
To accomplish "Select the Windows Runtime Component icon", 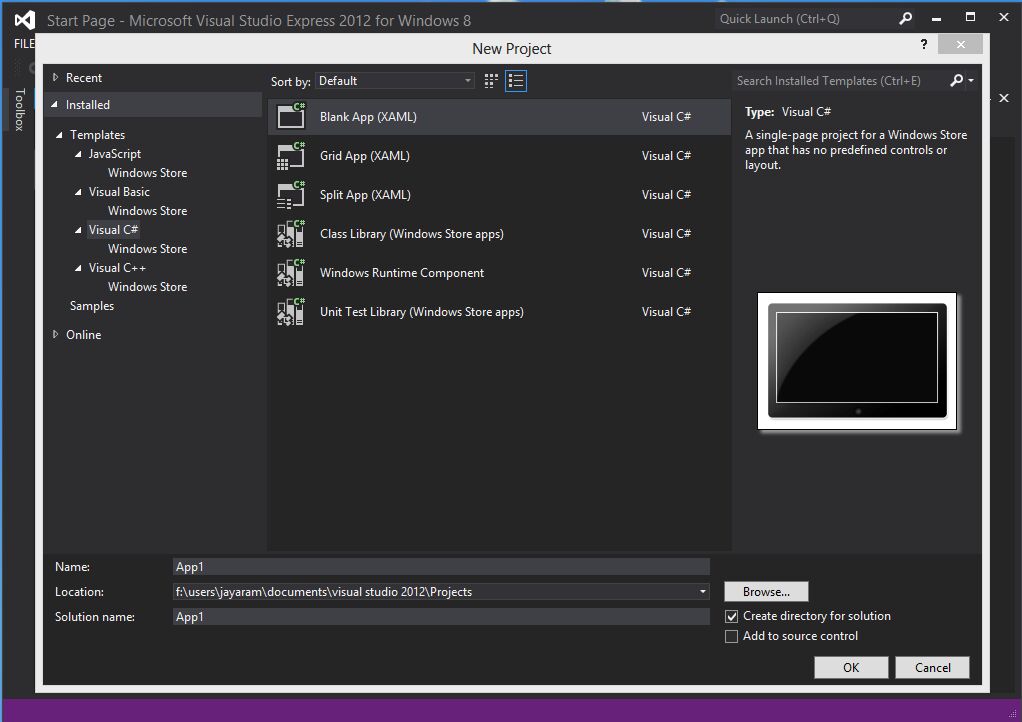I will 291,273.
